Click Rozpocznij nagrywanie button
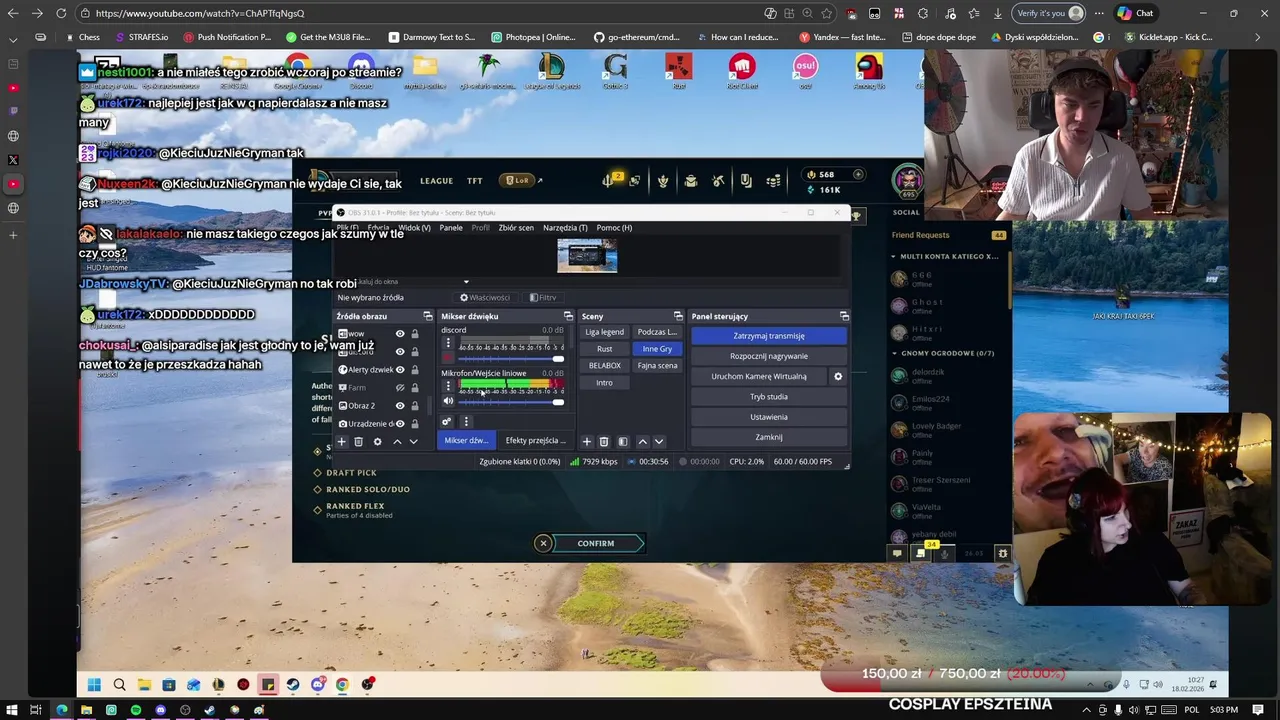The height and width of the screenshot is (720, 1280). pos(768,356)
